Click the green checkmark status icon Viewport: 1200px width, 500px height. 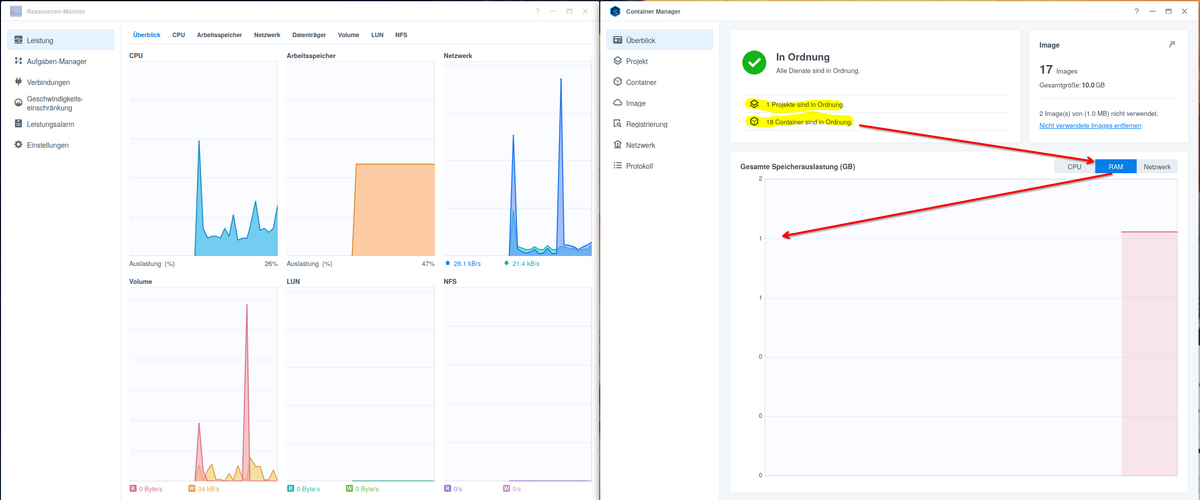[x=754, y=63]
